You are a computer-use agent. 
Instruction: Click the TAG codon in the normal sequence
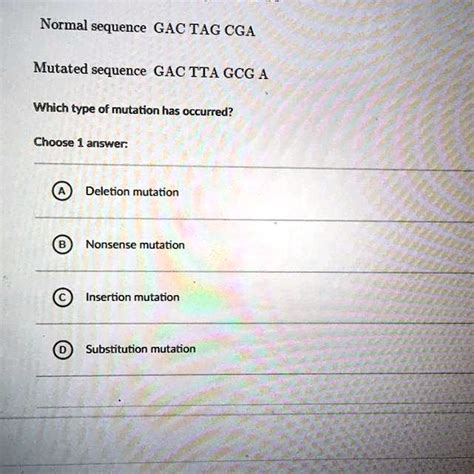tap(205, 30)
